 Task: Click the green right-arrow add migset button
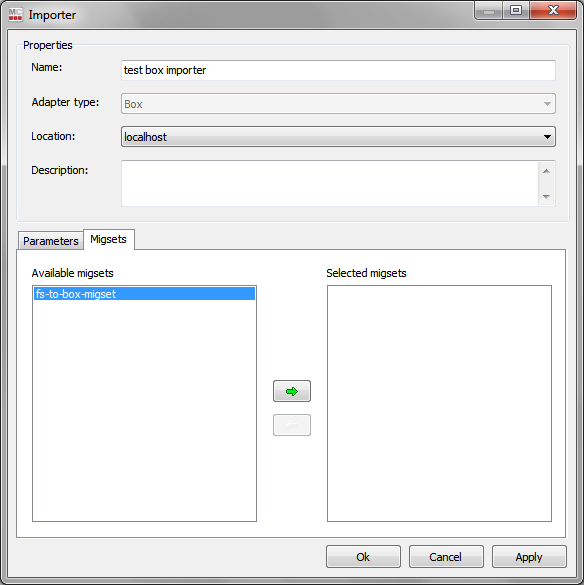click(292, 391)
